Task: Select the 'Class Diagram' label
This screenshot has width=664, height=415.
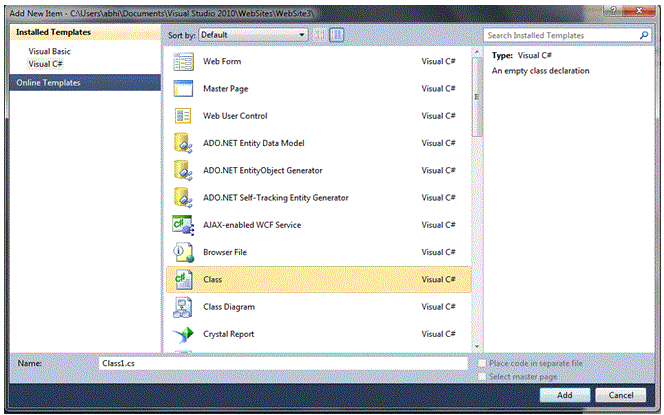Action: (x=229, y=307)
